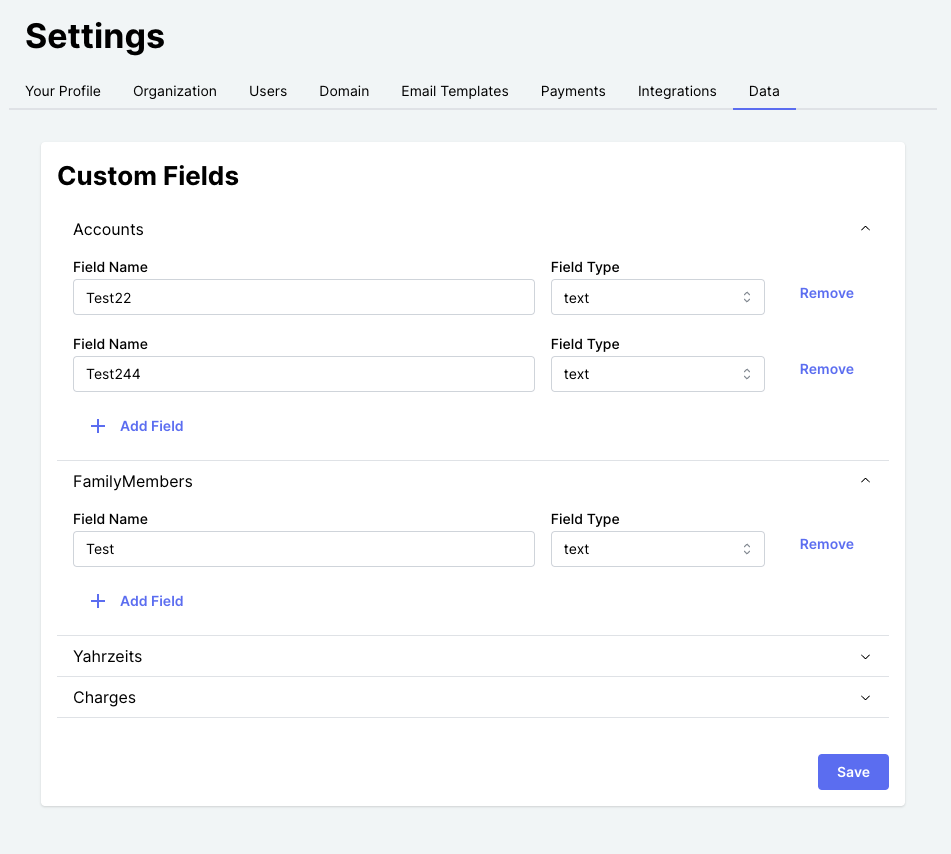Focus the Test22 field name input

[x=303, y=297]
